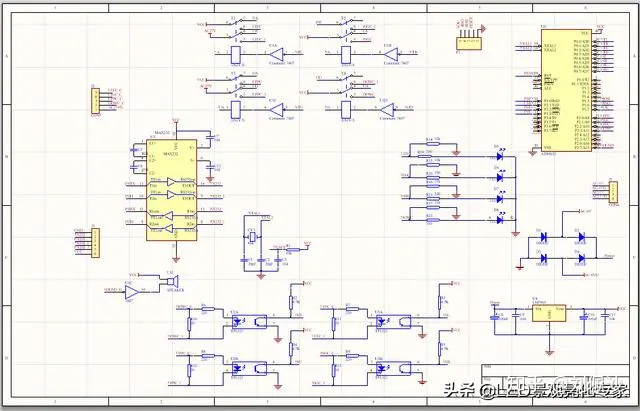Select the third LED from the top
The width and height of the screenshot is (640, 411).
pos(500,199)
